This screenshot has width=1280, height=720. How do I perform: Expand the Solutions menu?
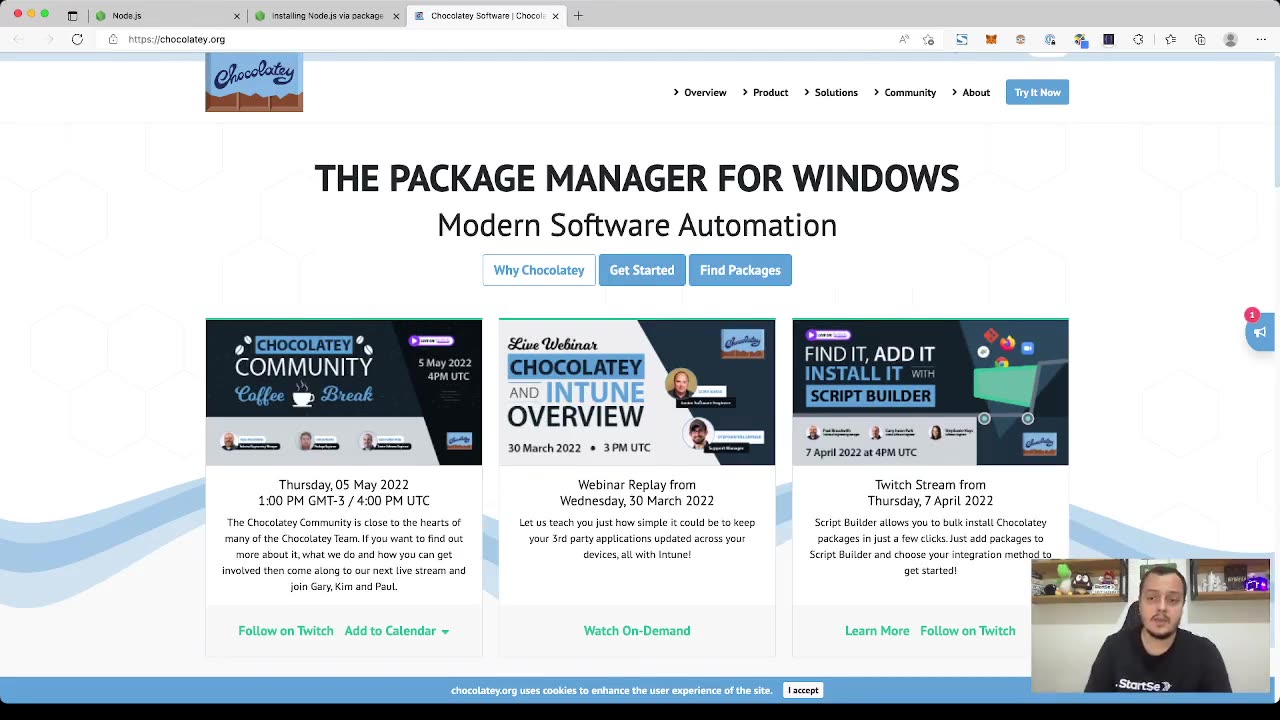click(830, 92)
